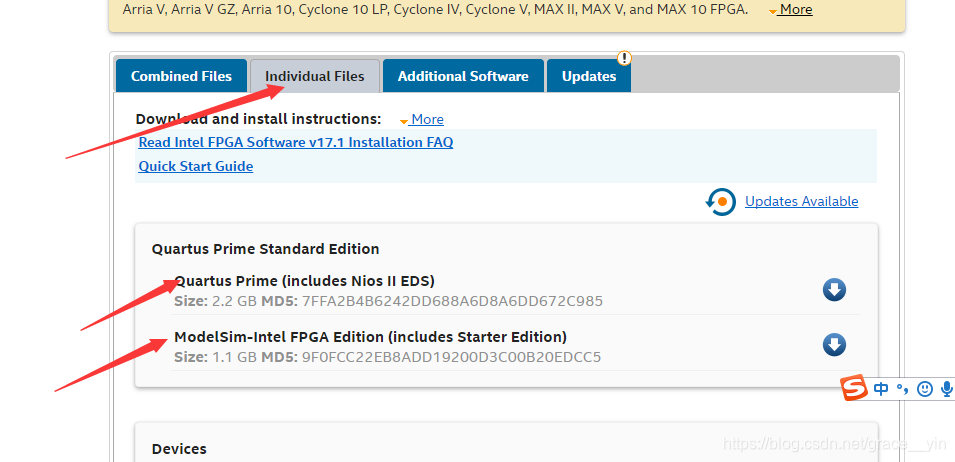The image size is (955, 462).
Task: Toggle Chinese input mode indicator
Action: 881,388
